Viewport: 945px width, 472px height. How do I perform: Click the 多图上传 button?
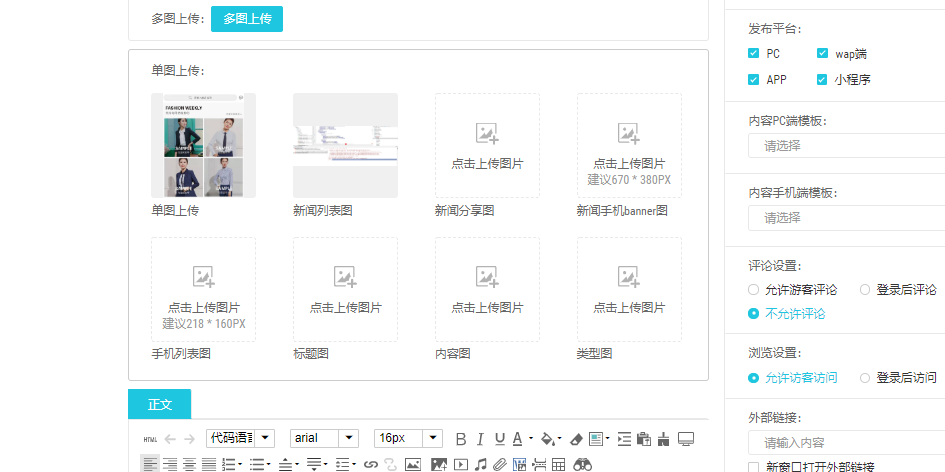coord(247,19)
